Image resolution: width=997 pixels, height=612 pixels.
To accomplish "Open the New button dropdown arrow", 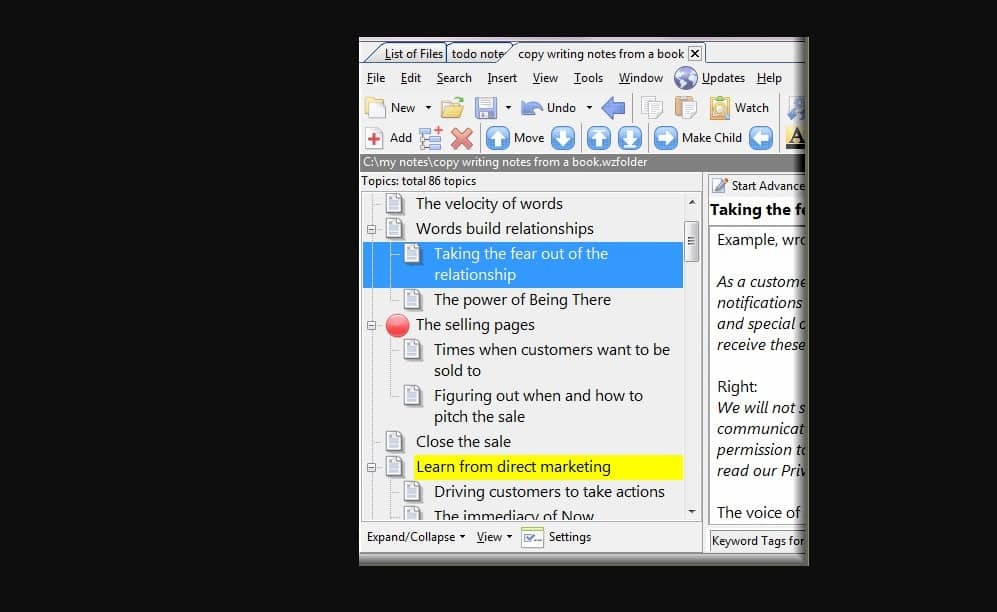I will coord(429,108).
